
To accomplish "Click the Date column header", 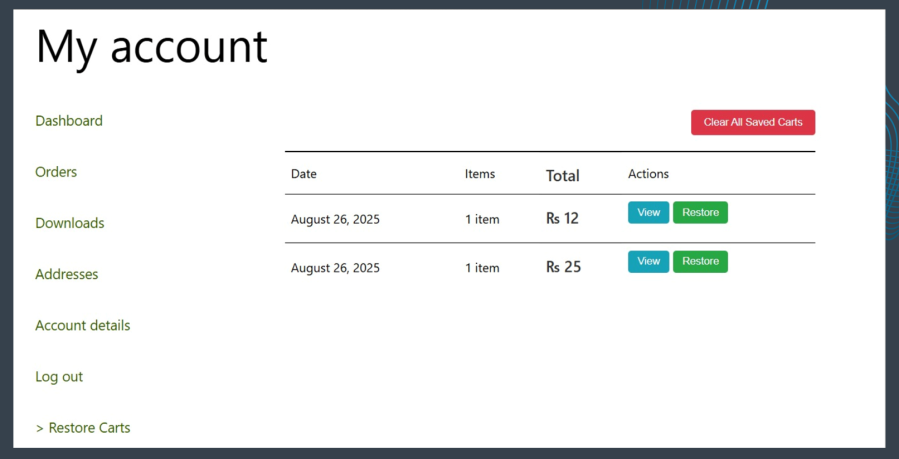I will coord(303,174).
